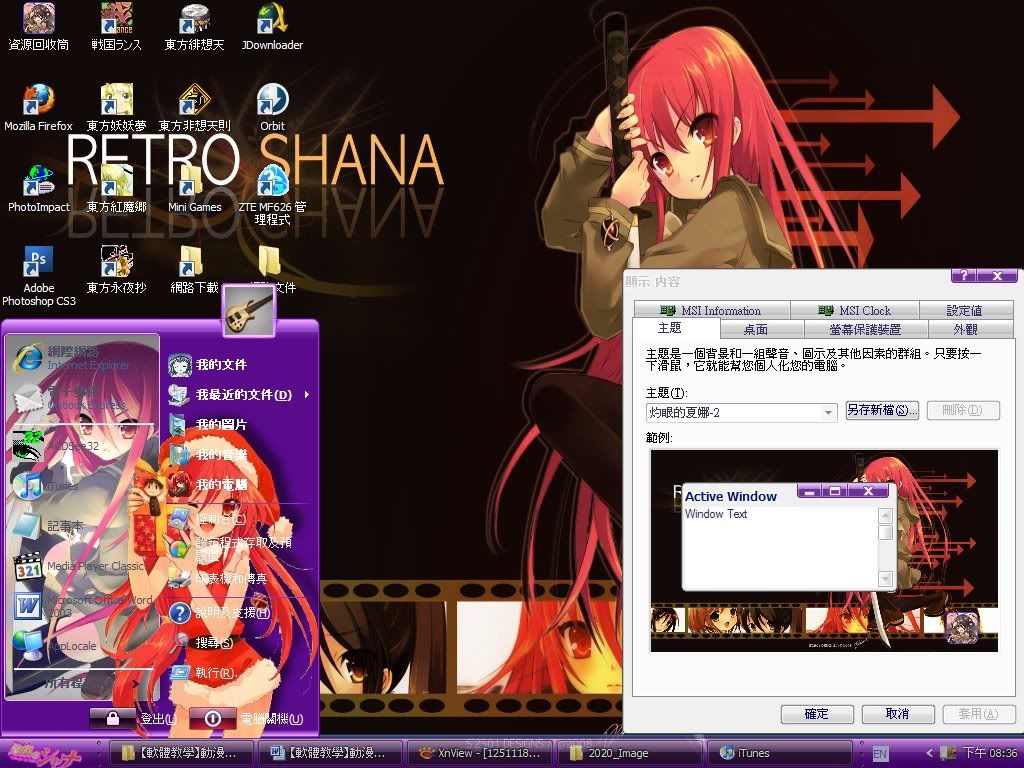Launch the 東方紅魔郷 desktop shortcut
This screenshot has height=768, width=1024.
click(x=116, y=189)
